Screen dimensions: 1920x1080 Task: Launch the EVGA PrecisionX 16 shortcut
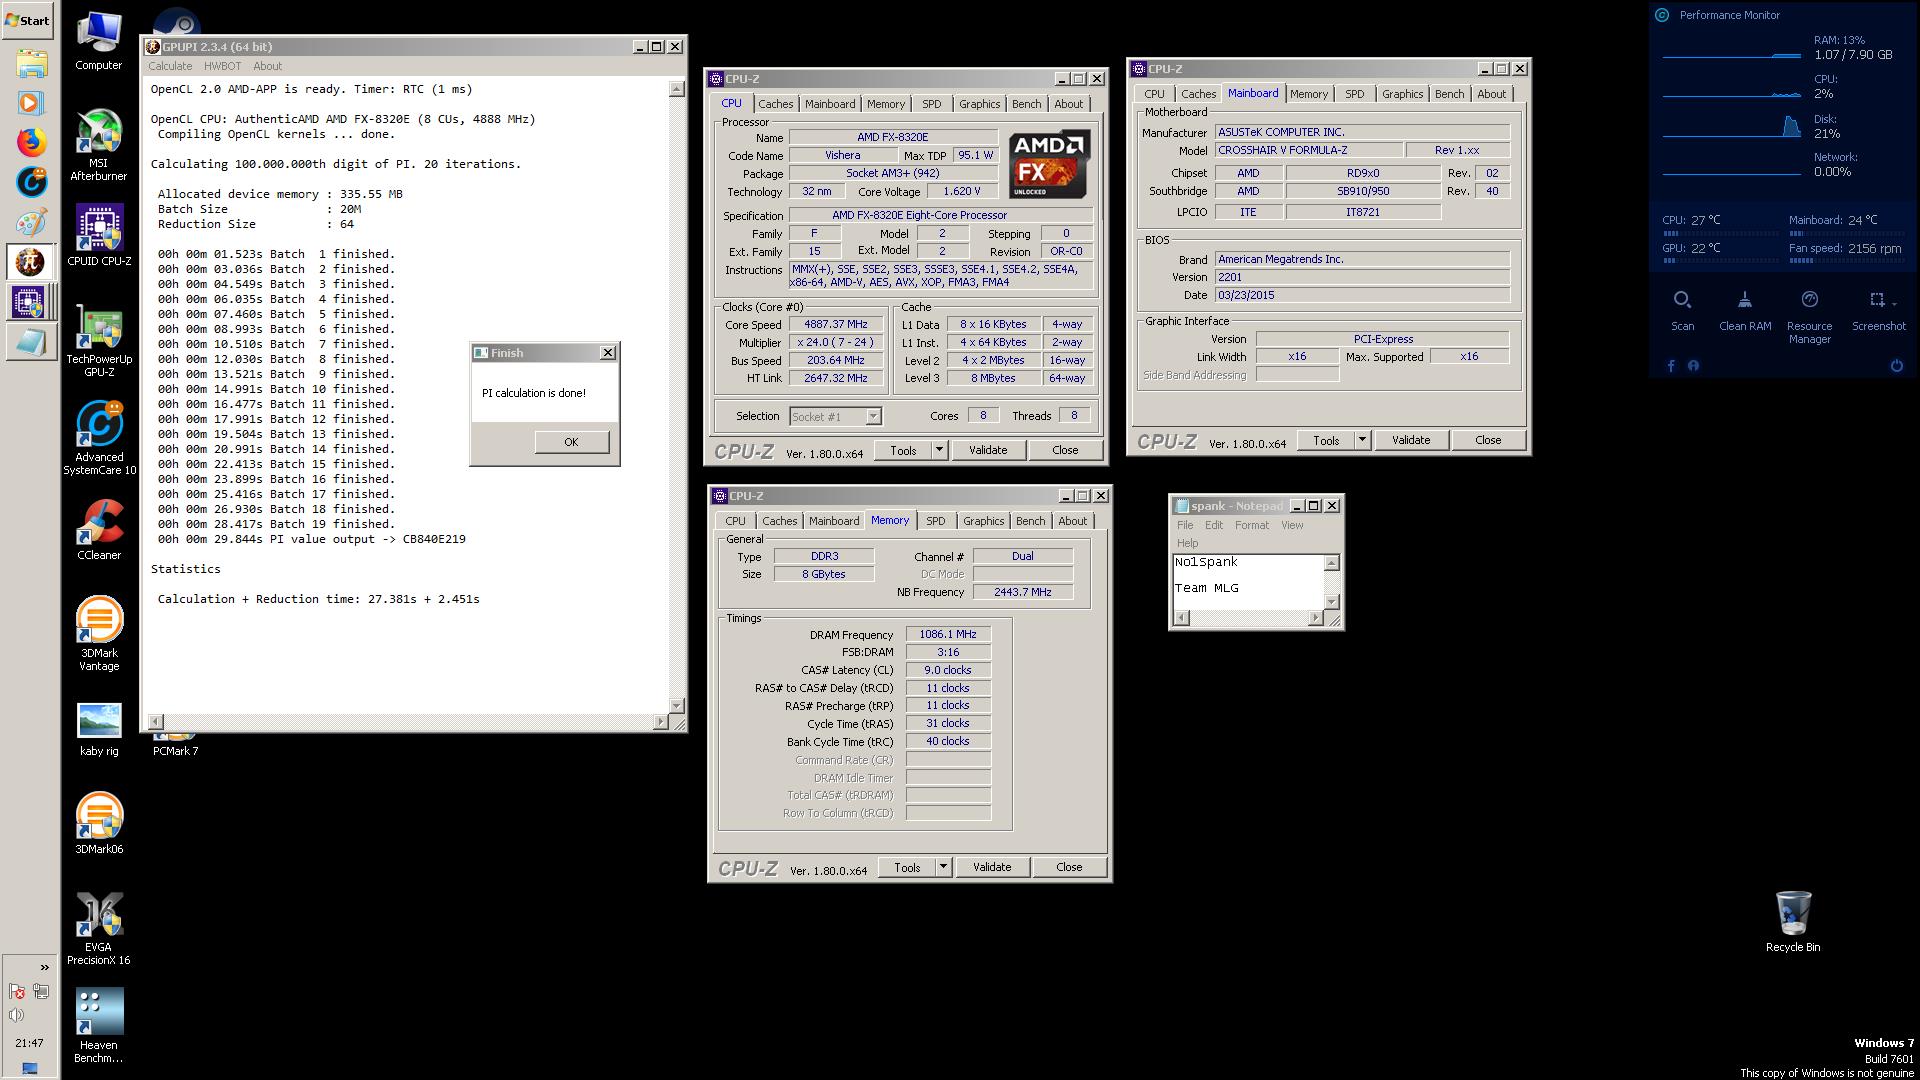click(99, 928)
